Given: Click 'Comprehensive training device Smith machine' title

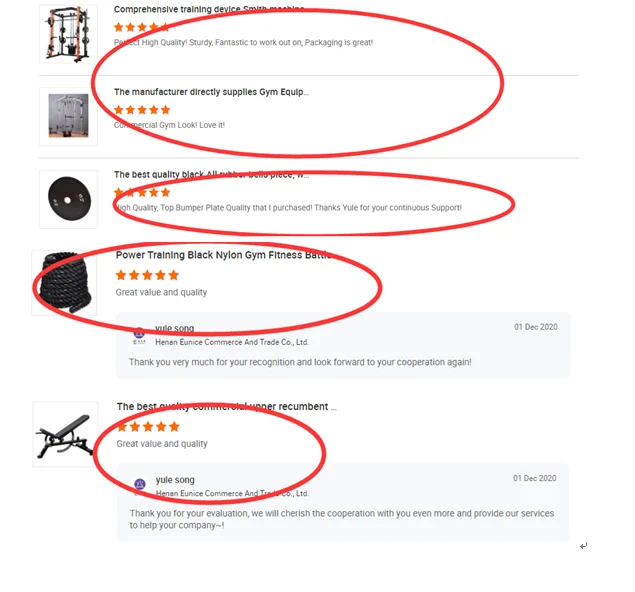Looking at the screenshot, I should (209, 9).
